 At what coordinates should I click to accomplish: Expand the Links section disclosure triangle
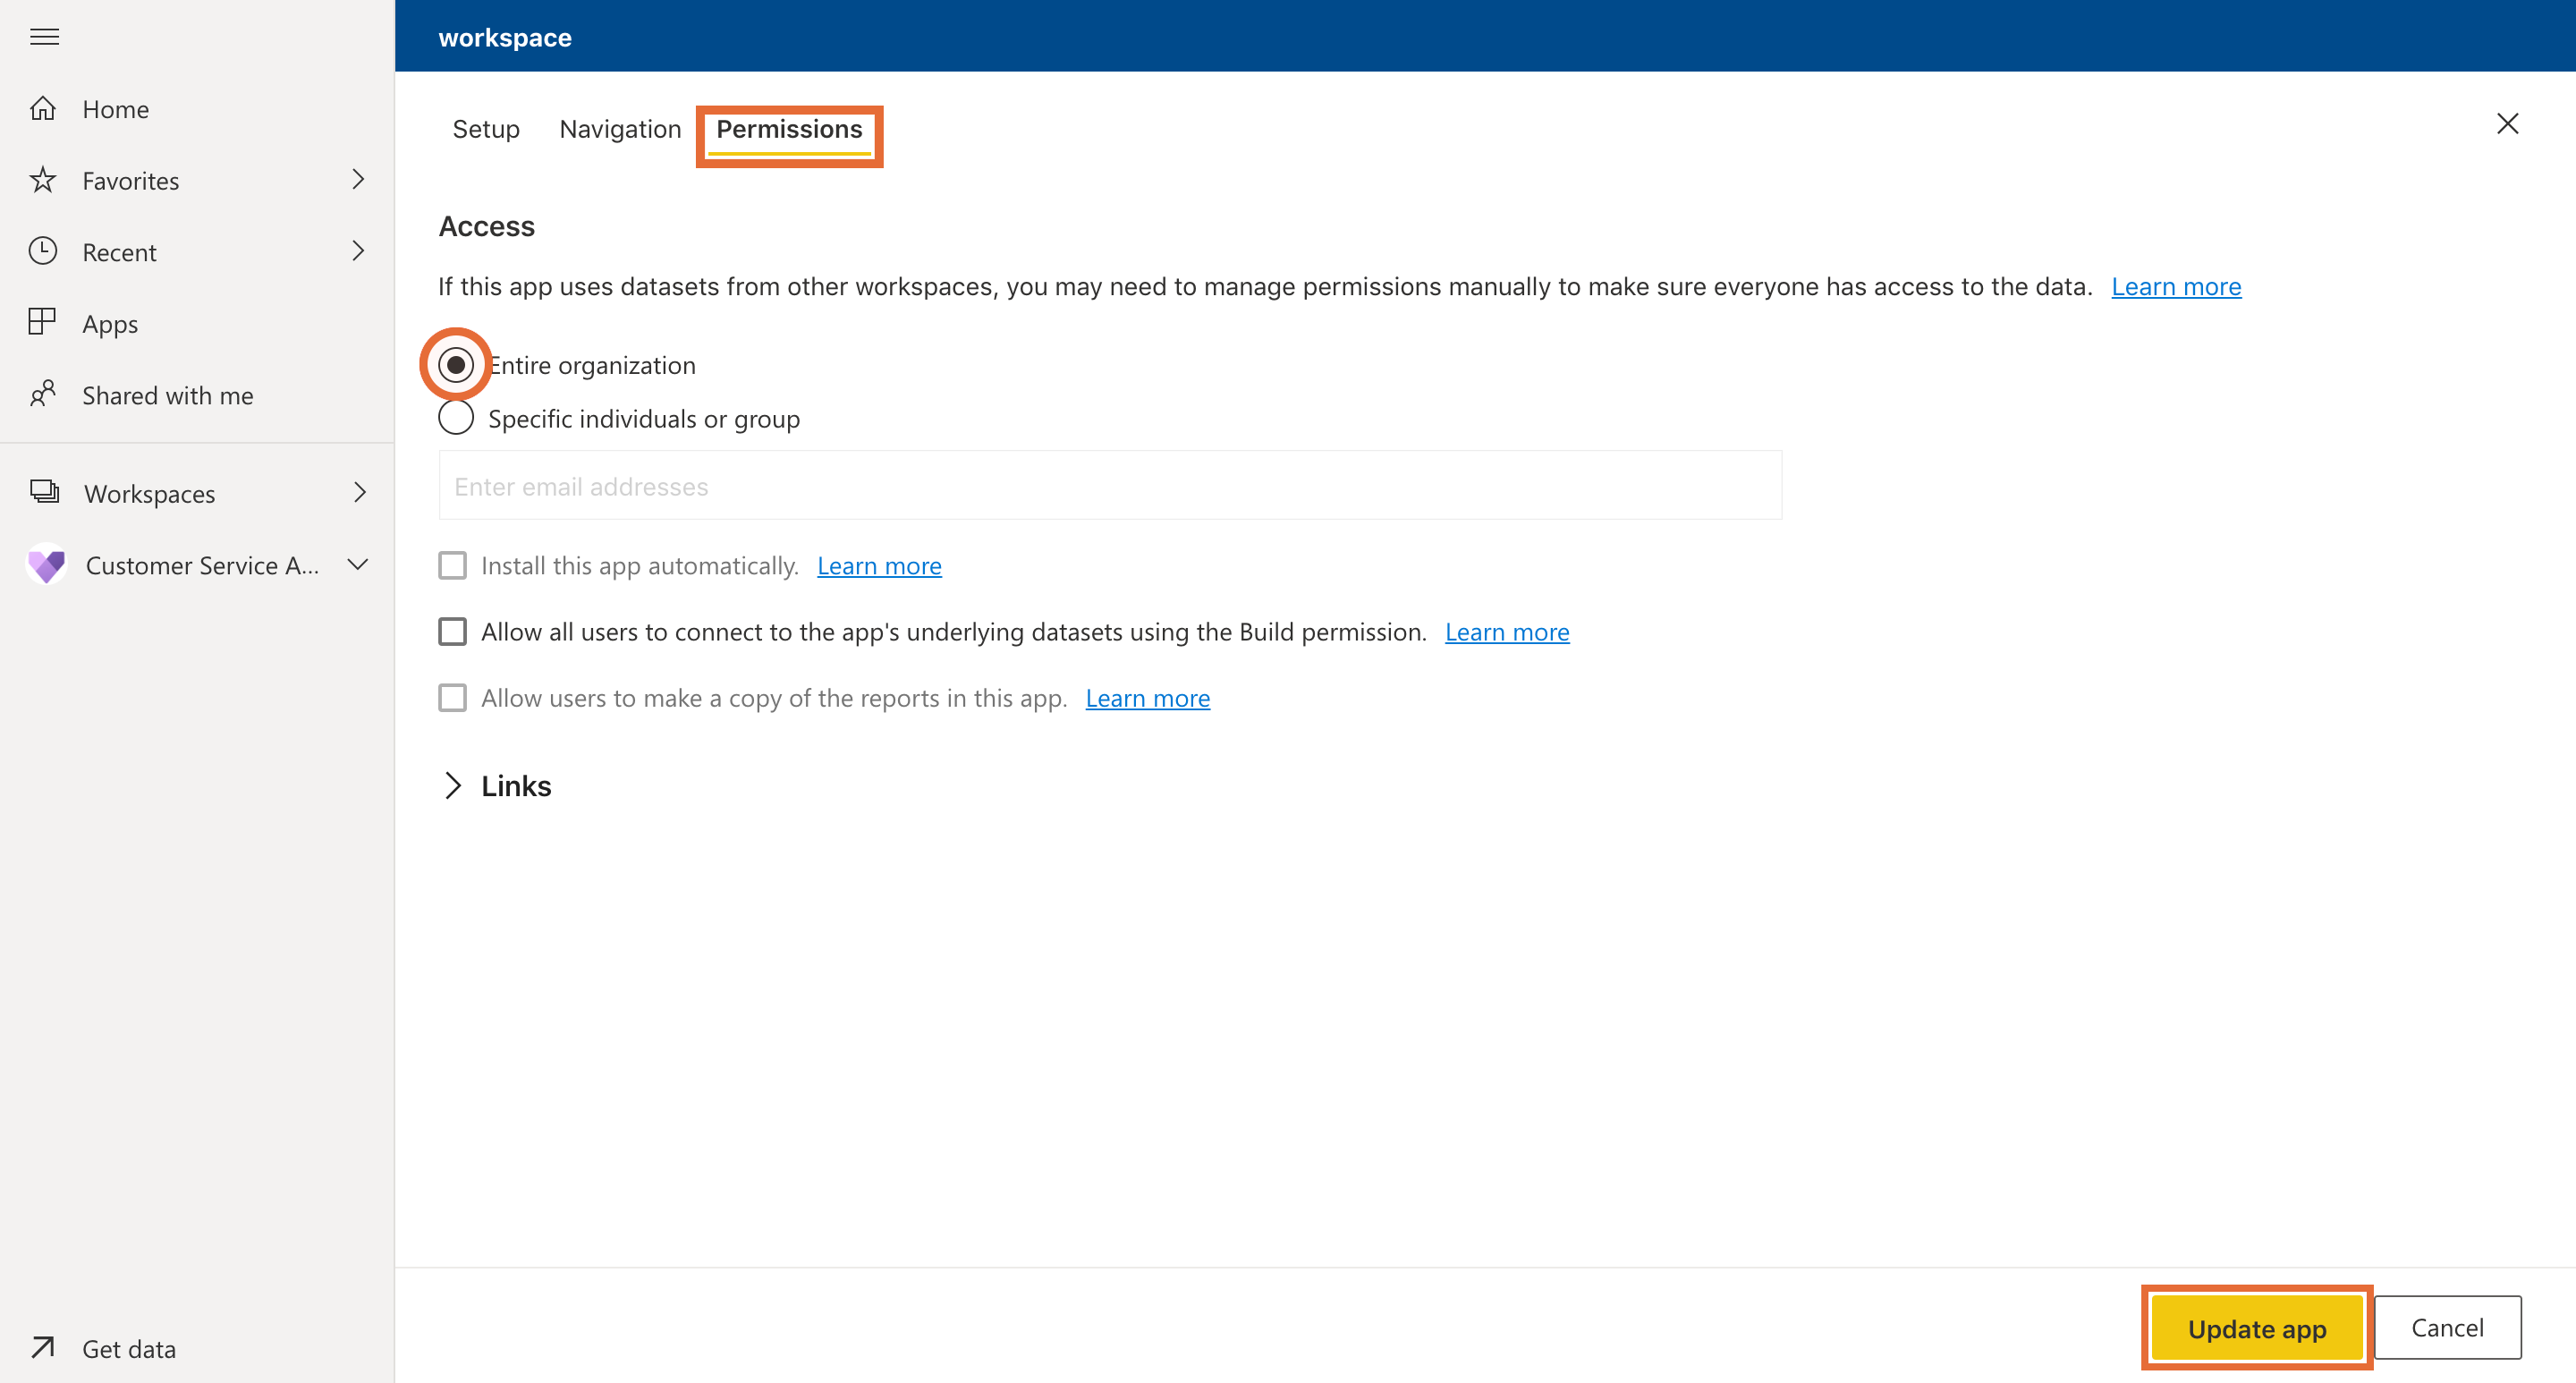tap(453, 785)
